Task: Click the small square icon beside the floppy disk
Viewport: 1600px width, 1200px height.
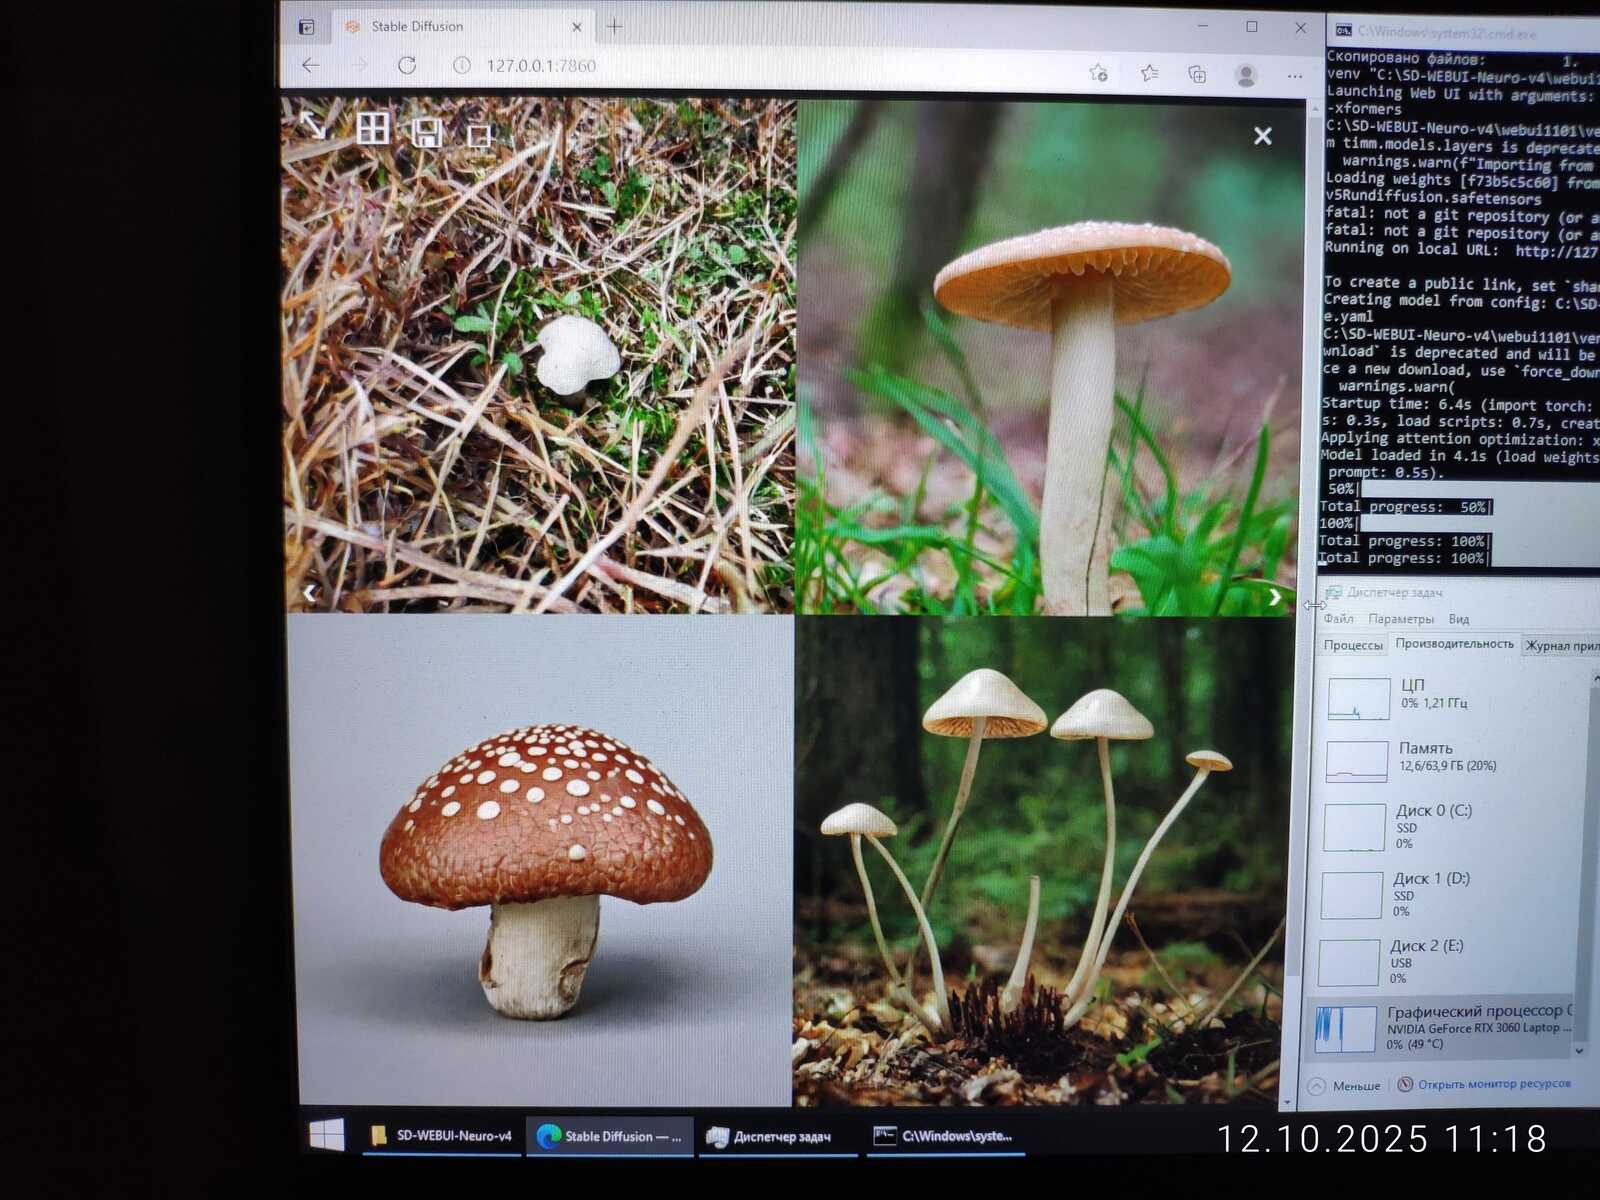Action: [x=480, y=135]
